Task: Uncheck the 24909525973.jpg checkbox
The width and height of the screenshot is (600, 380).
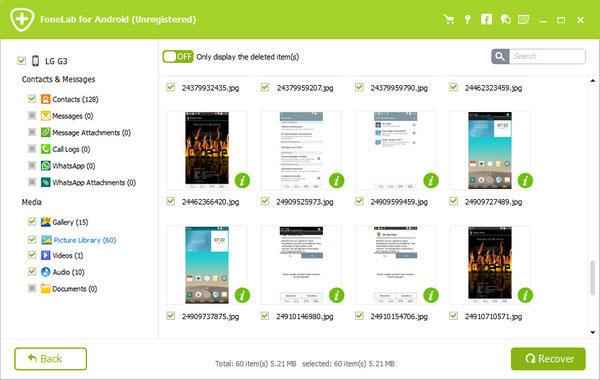Action: click(265, 201)
